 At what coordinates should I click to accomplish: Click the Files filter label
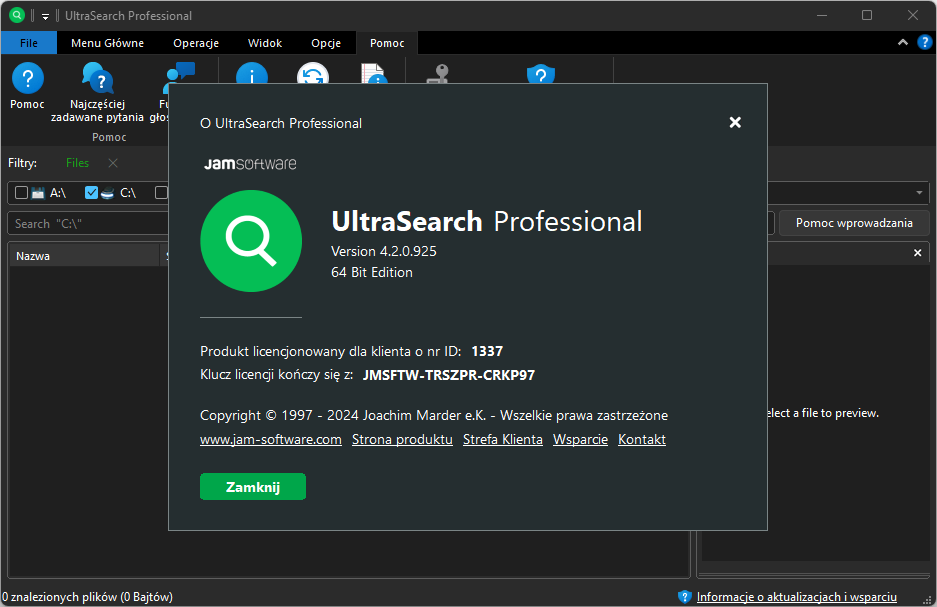coord(77,163)
